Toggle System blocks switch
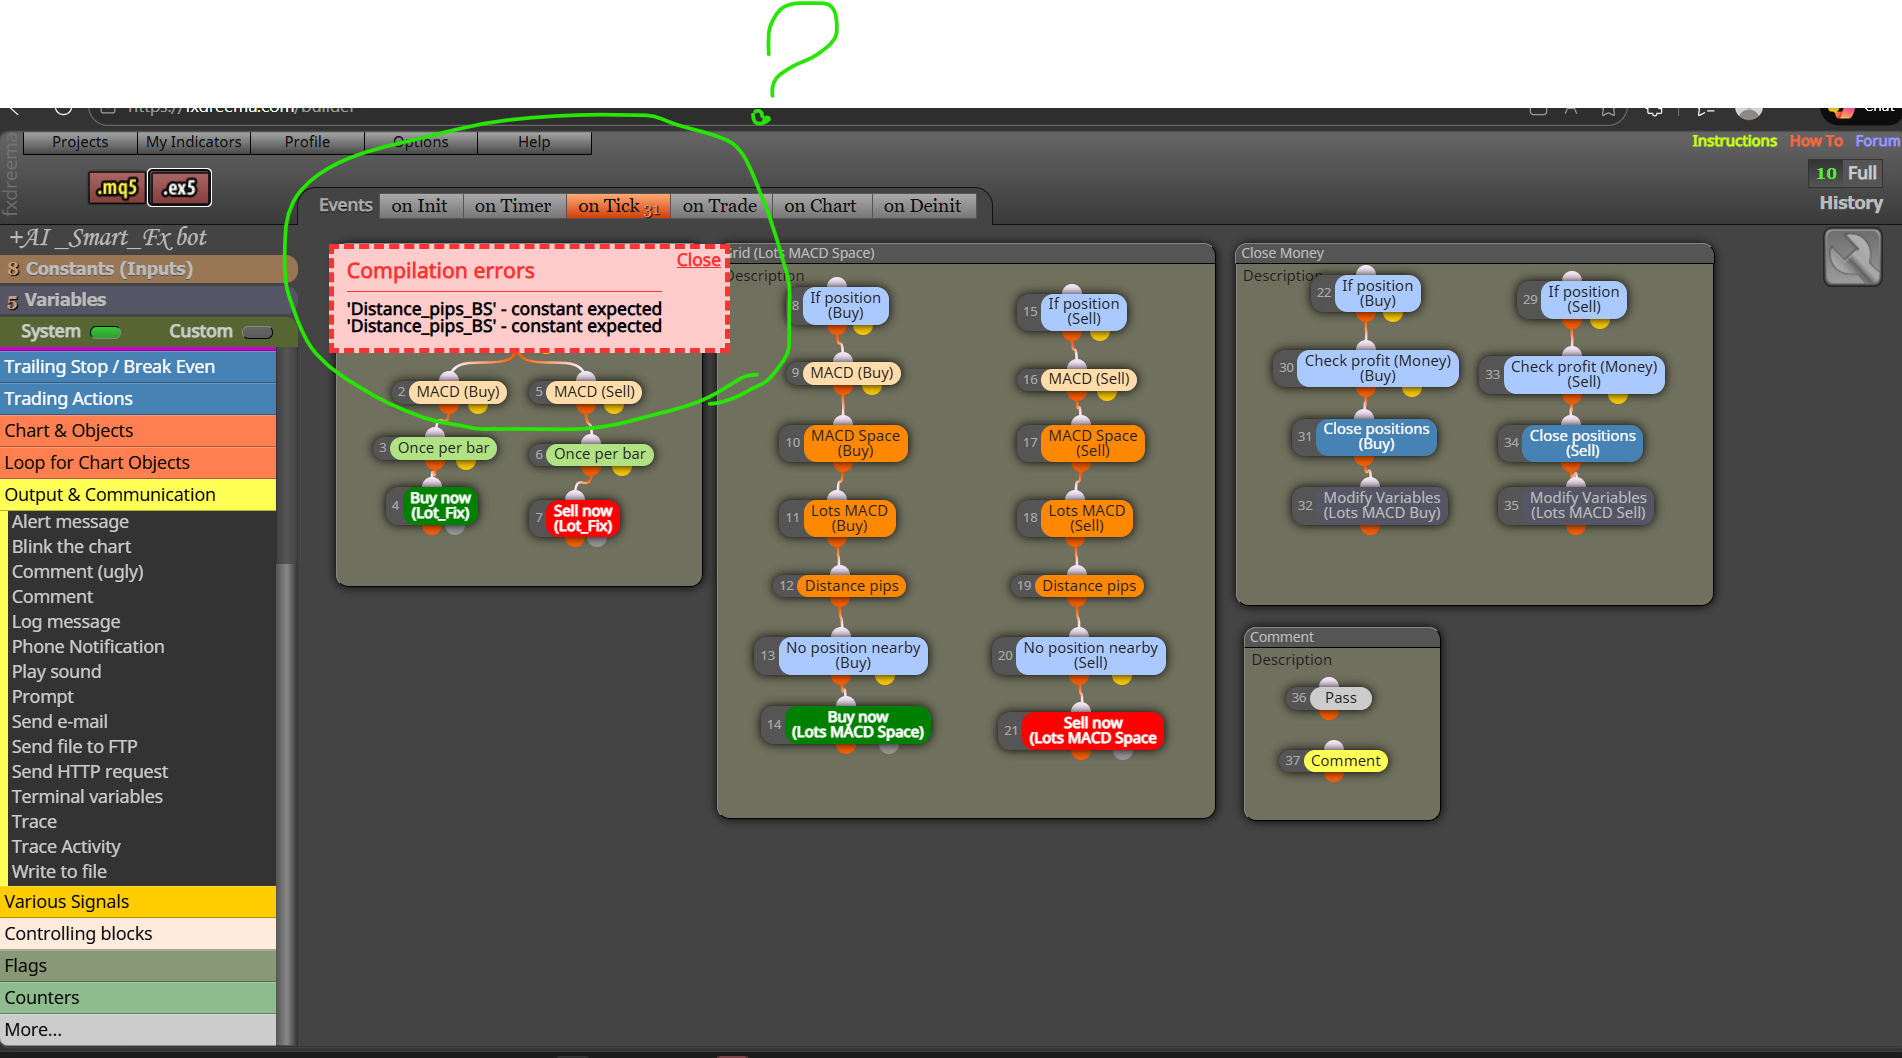Screen dimensions: 1902x1058 click(106, 332)
